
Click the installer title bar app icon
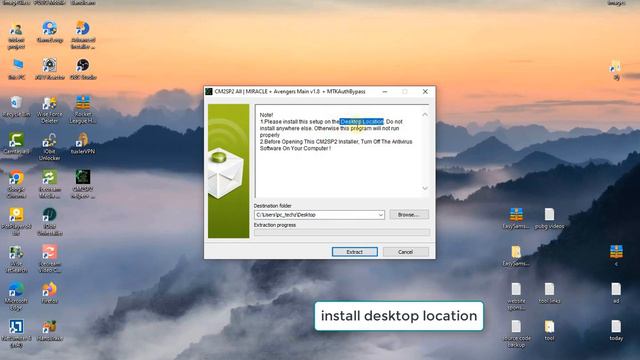coord(209,92)
